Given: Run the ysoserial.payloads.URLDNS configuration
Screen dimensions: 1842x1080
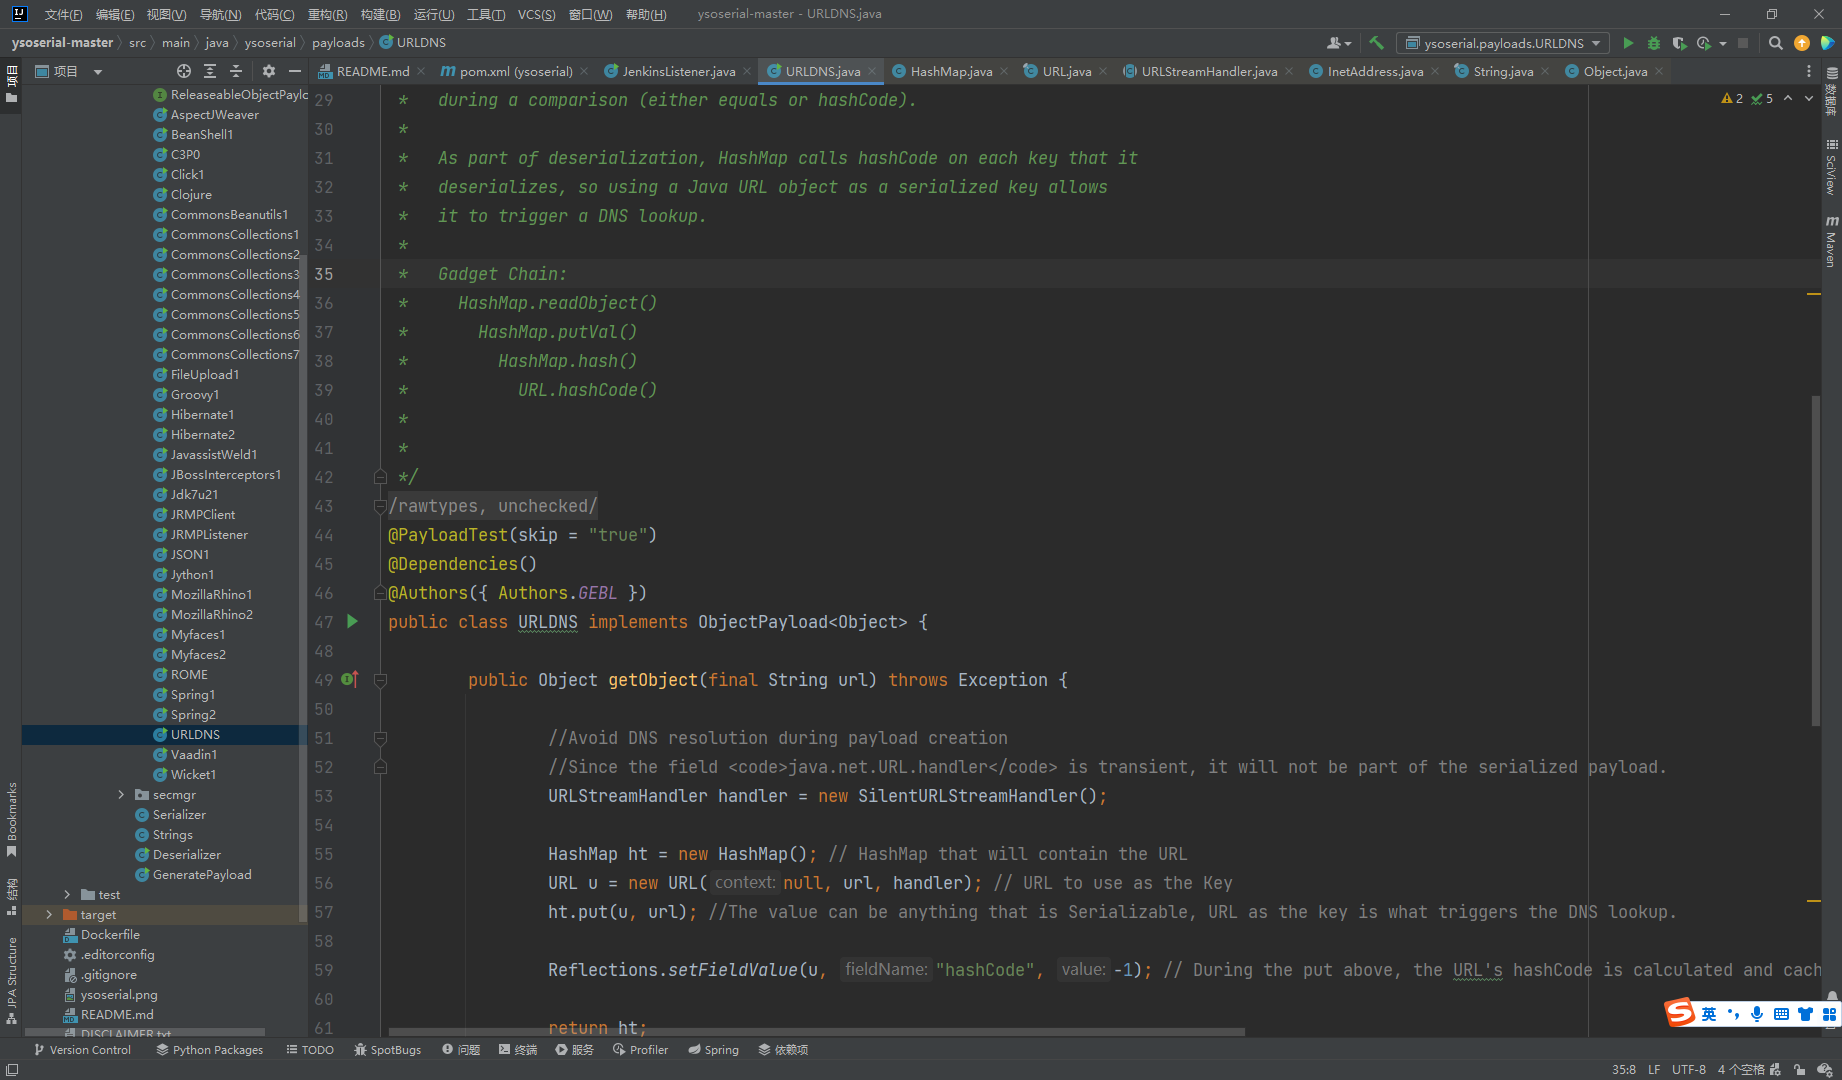Looking at the screenshot, I should tap(1628, 43).
